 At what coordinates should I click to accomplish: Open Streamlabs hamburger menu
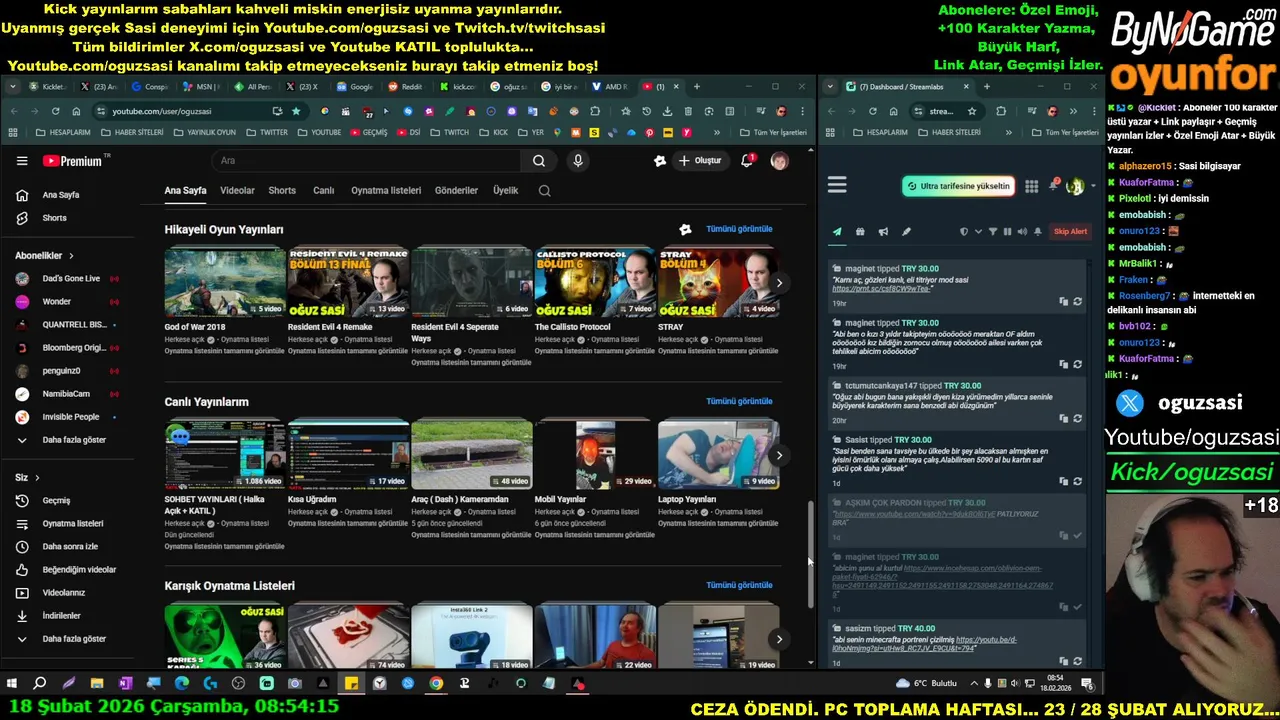point(837,185)
